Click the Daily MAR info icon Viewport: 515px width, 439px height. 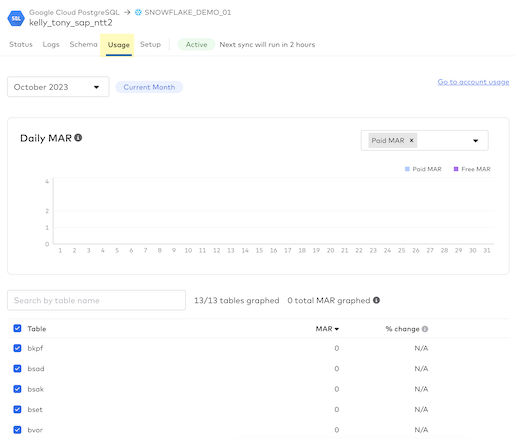tap(78, 138)
